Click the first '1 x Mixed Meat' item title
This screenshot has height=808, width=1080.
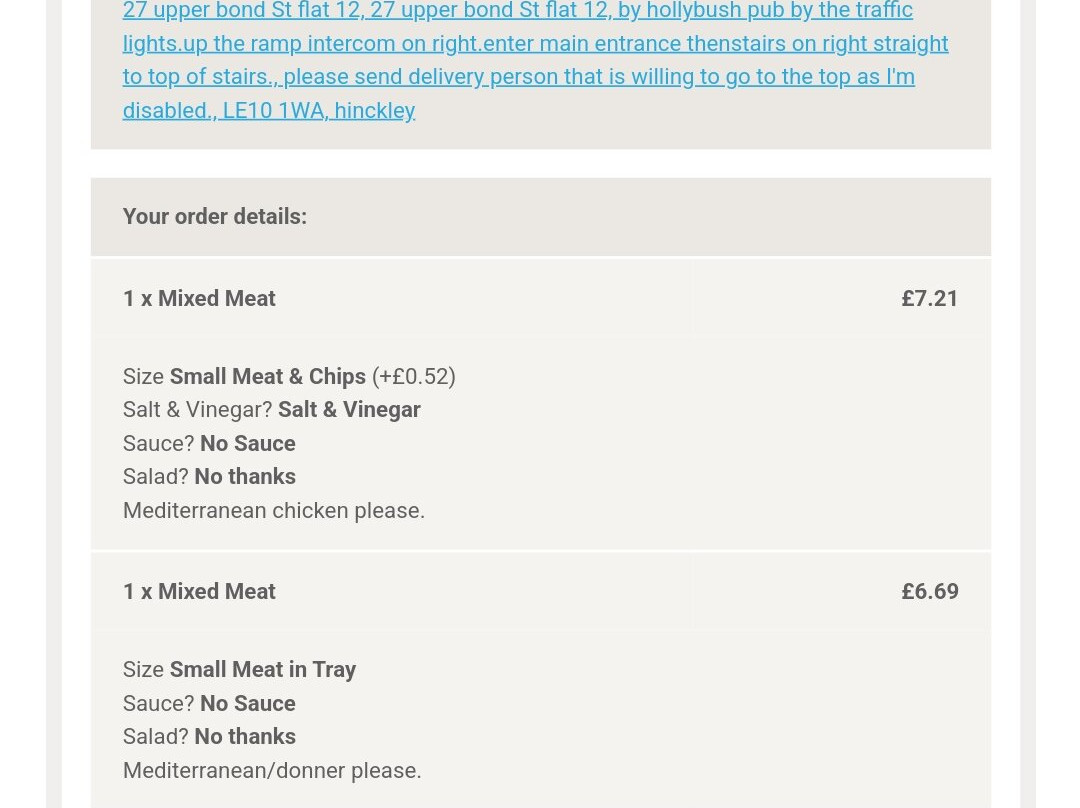point(199,298)
